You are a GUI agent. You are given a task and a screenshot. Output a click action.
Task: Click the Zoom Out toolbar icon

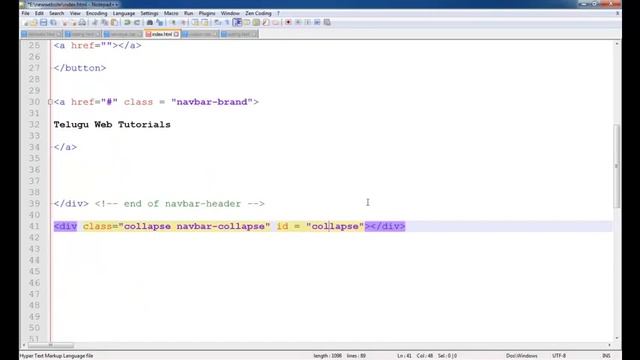184,22
